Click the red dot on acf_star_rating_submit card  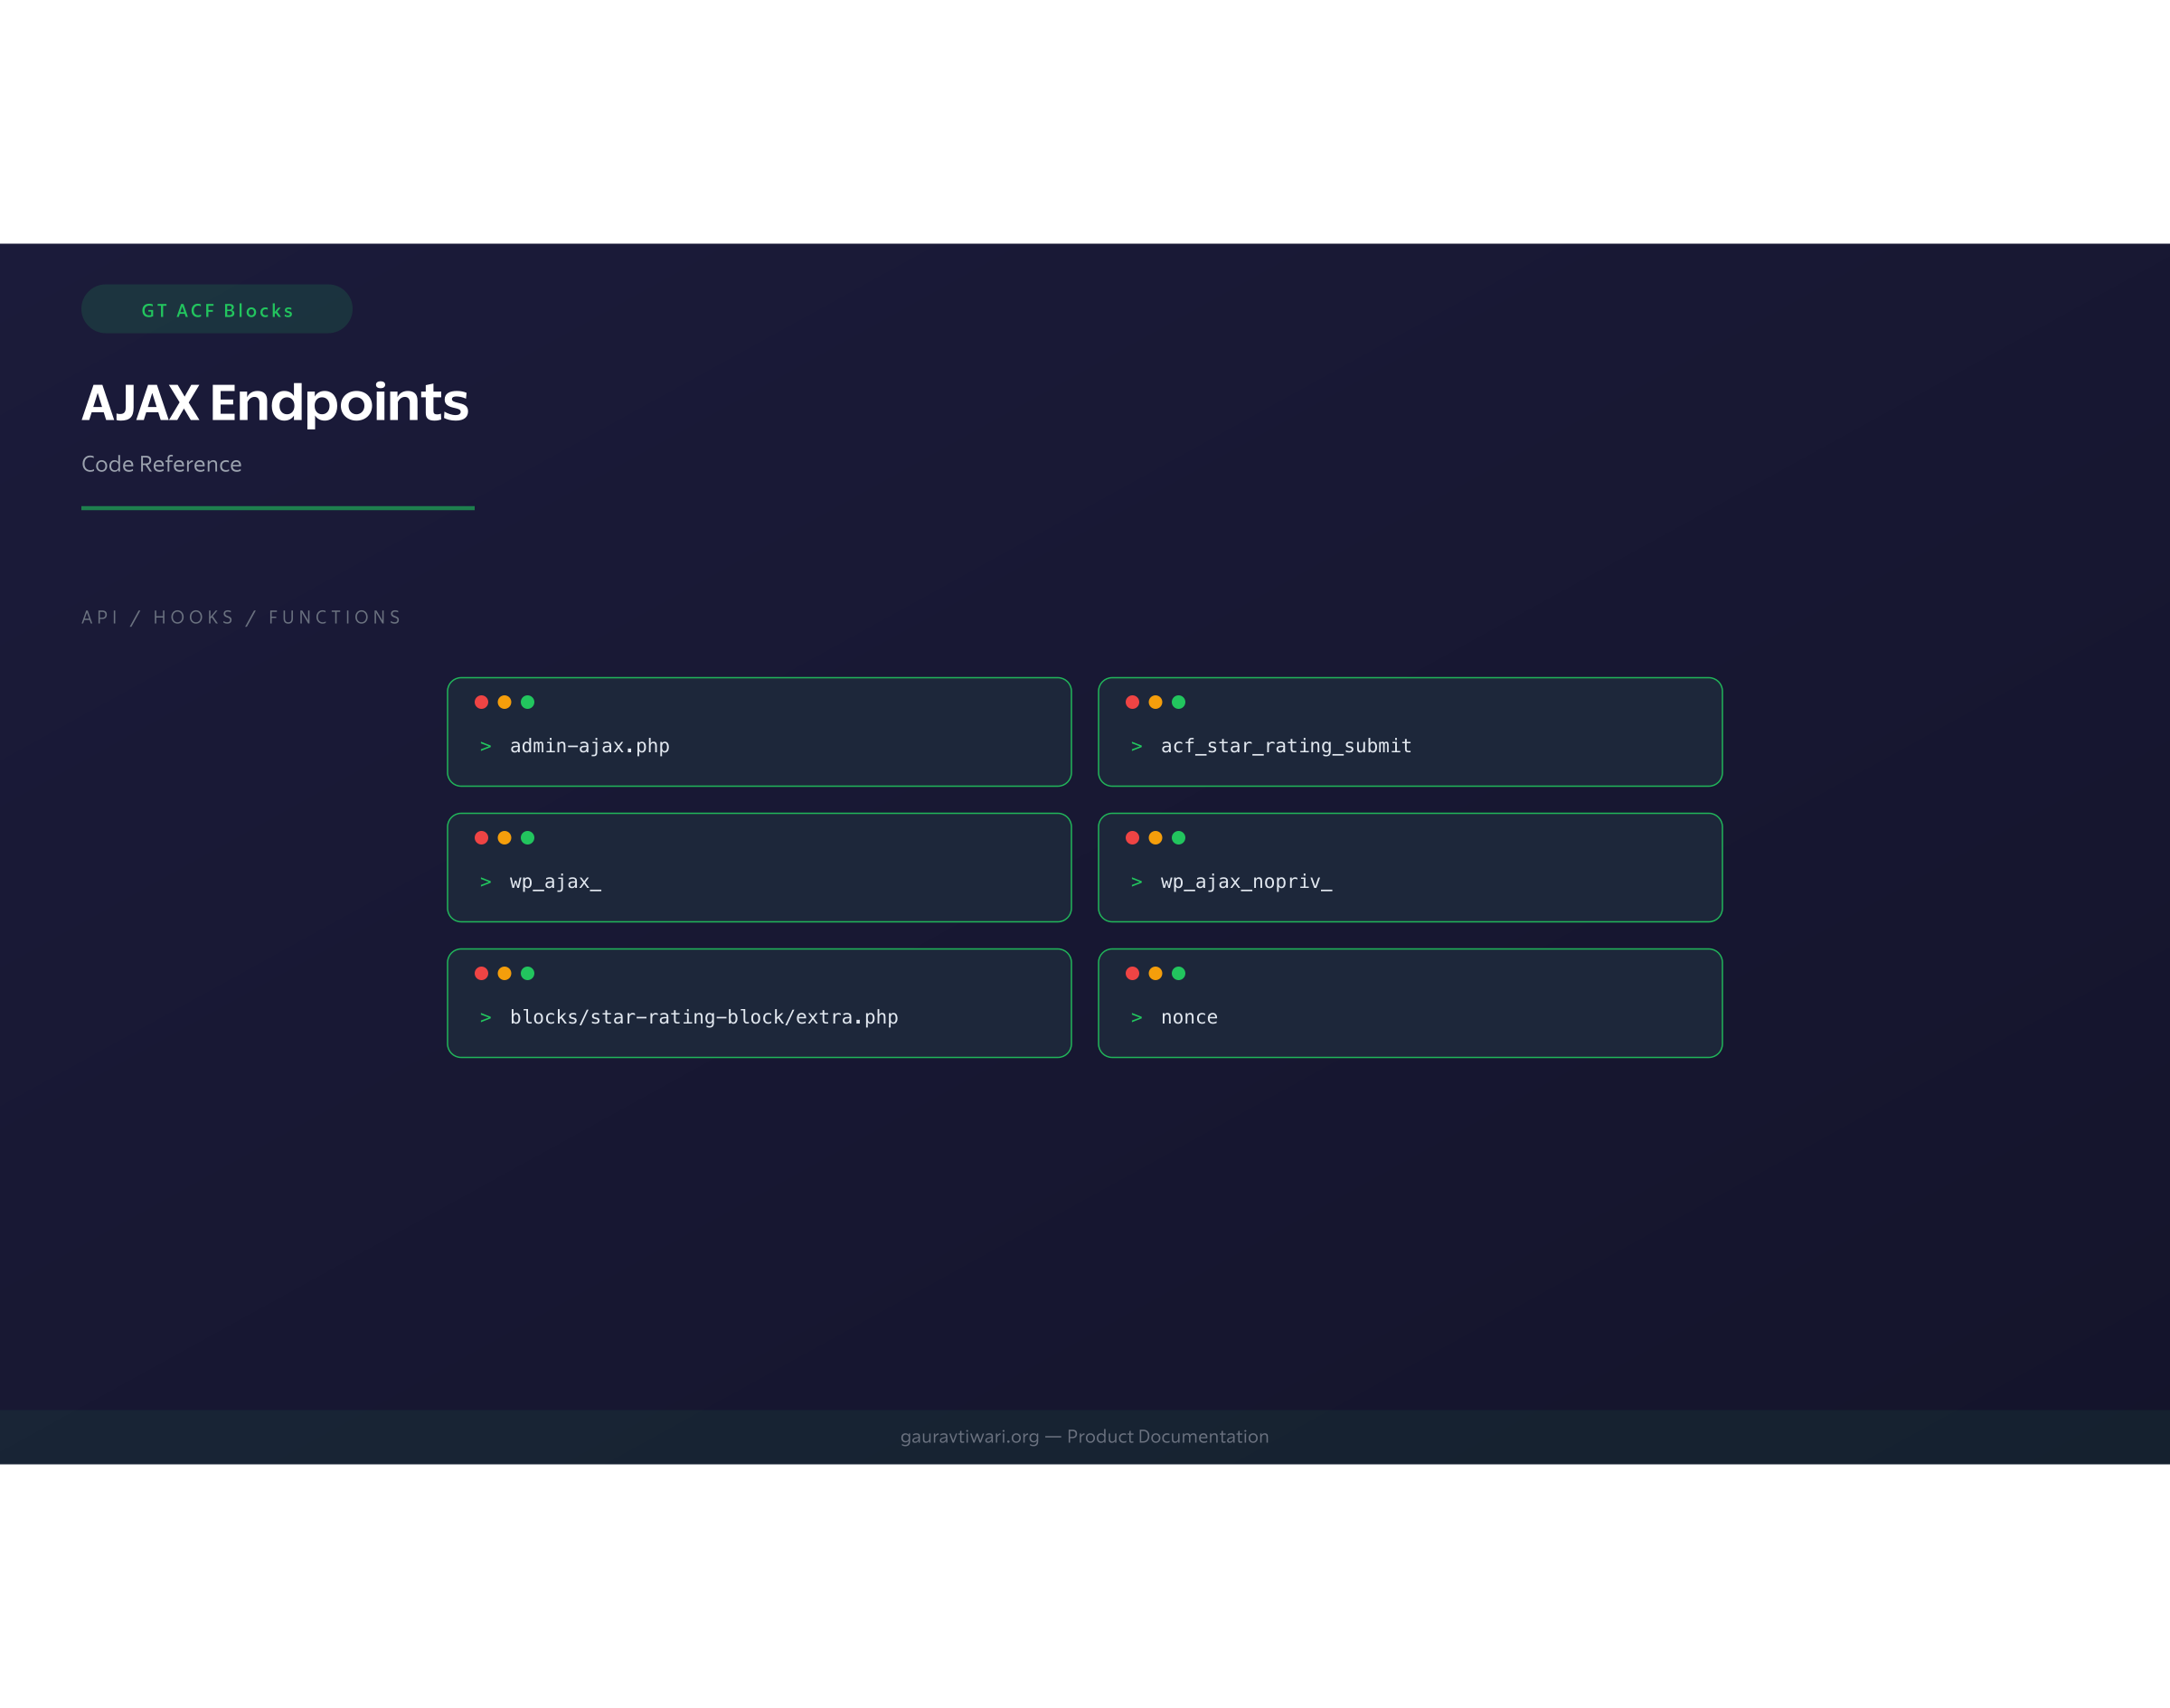point(1133,702)
